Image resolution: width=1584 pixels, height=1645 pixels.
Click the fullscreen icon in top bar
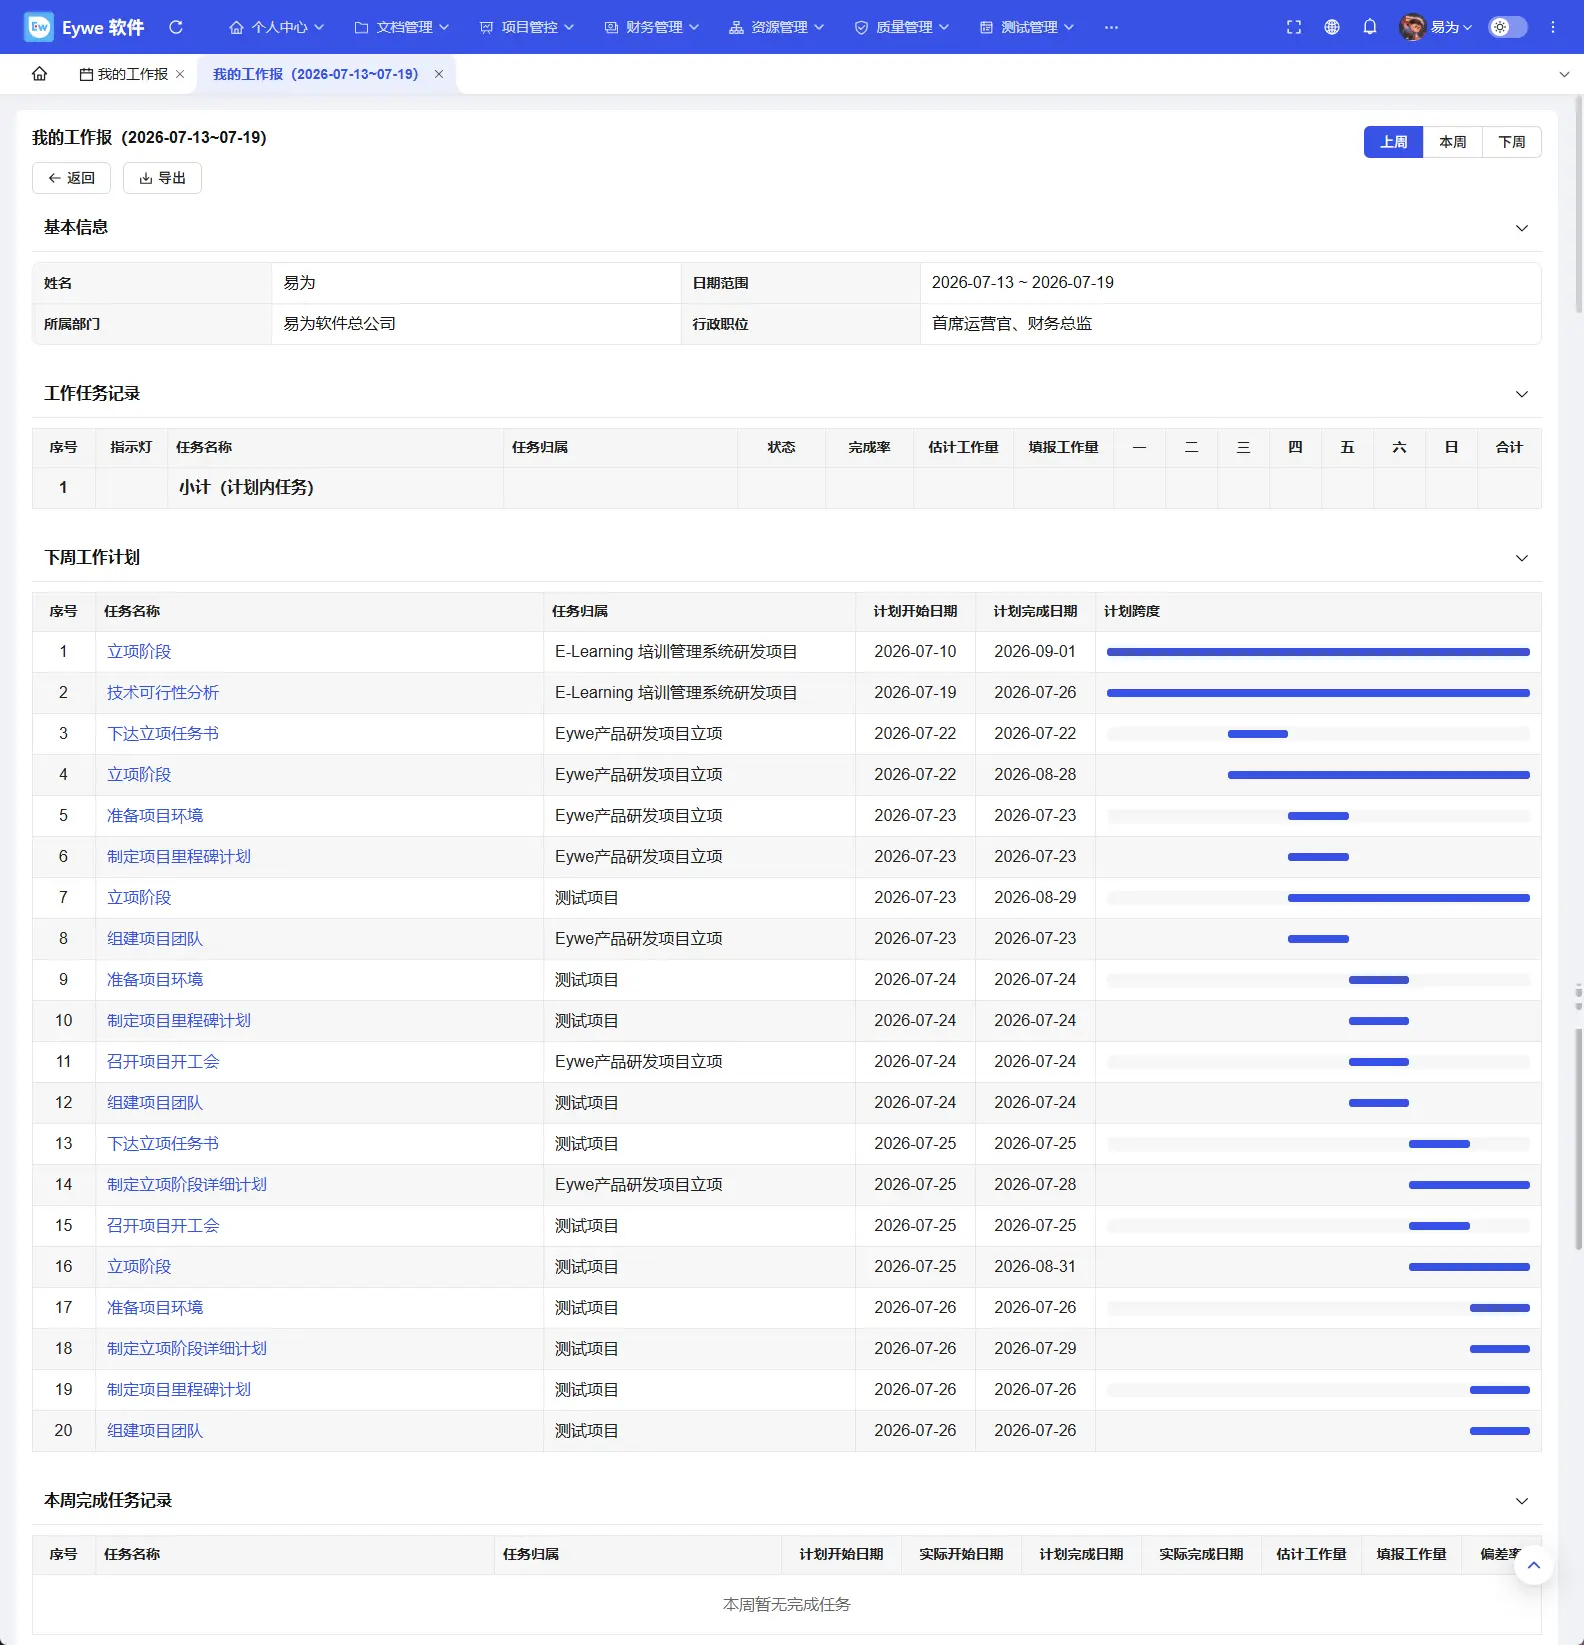1294,27
